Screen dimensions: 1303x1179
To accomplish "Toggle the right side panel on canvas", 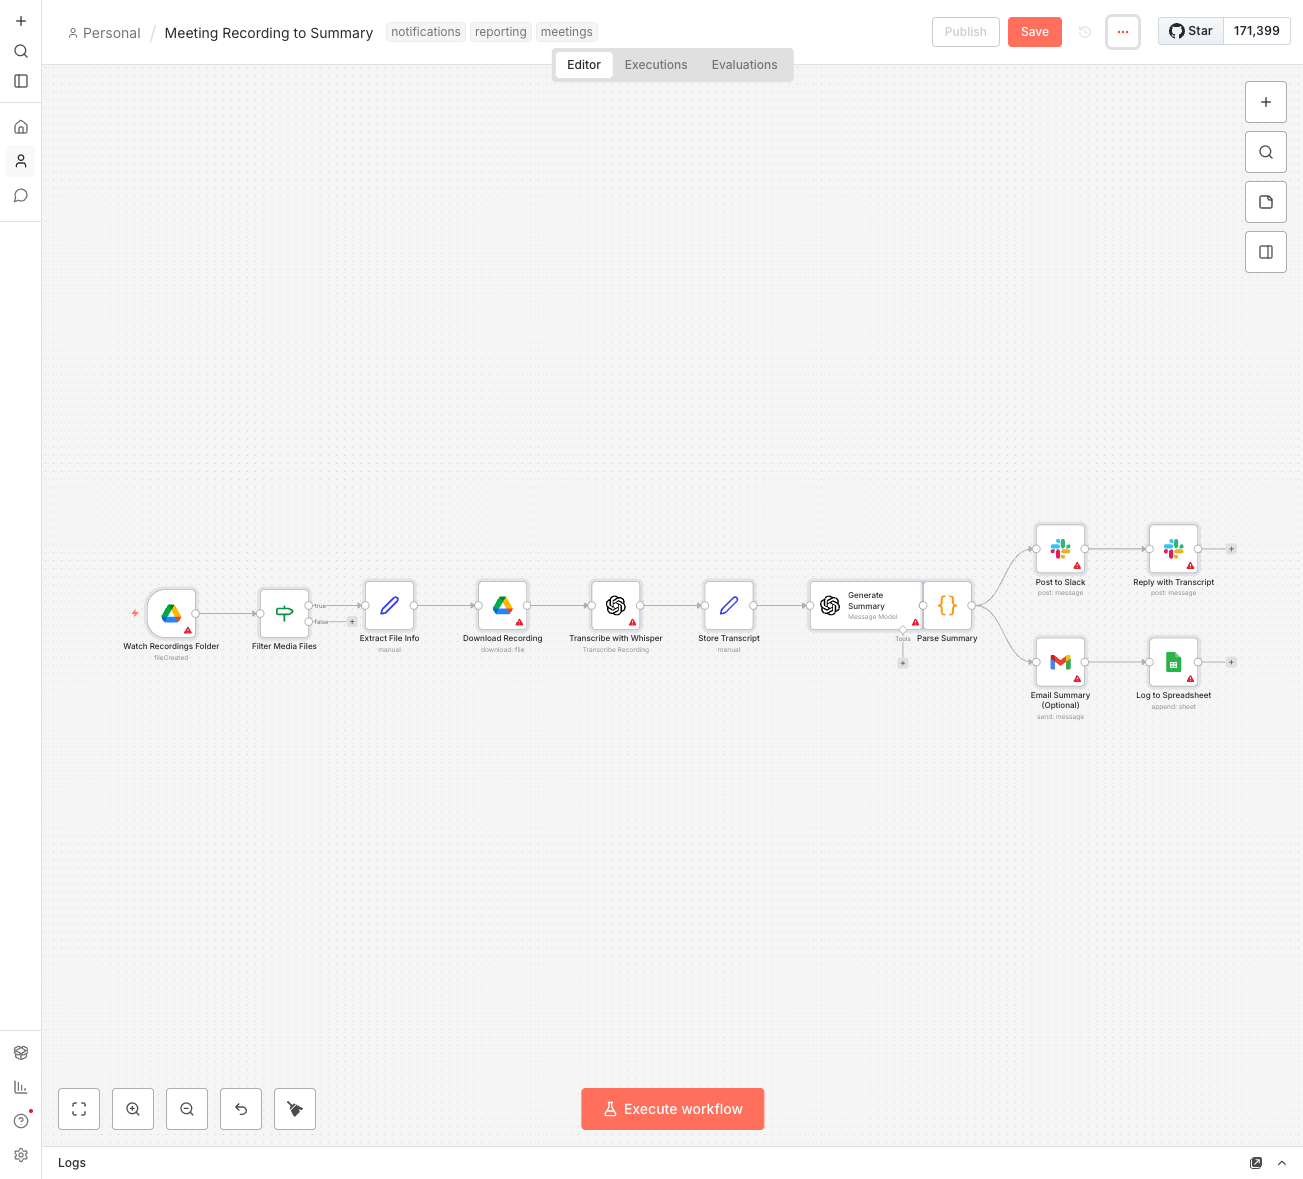I will 1266,252.
